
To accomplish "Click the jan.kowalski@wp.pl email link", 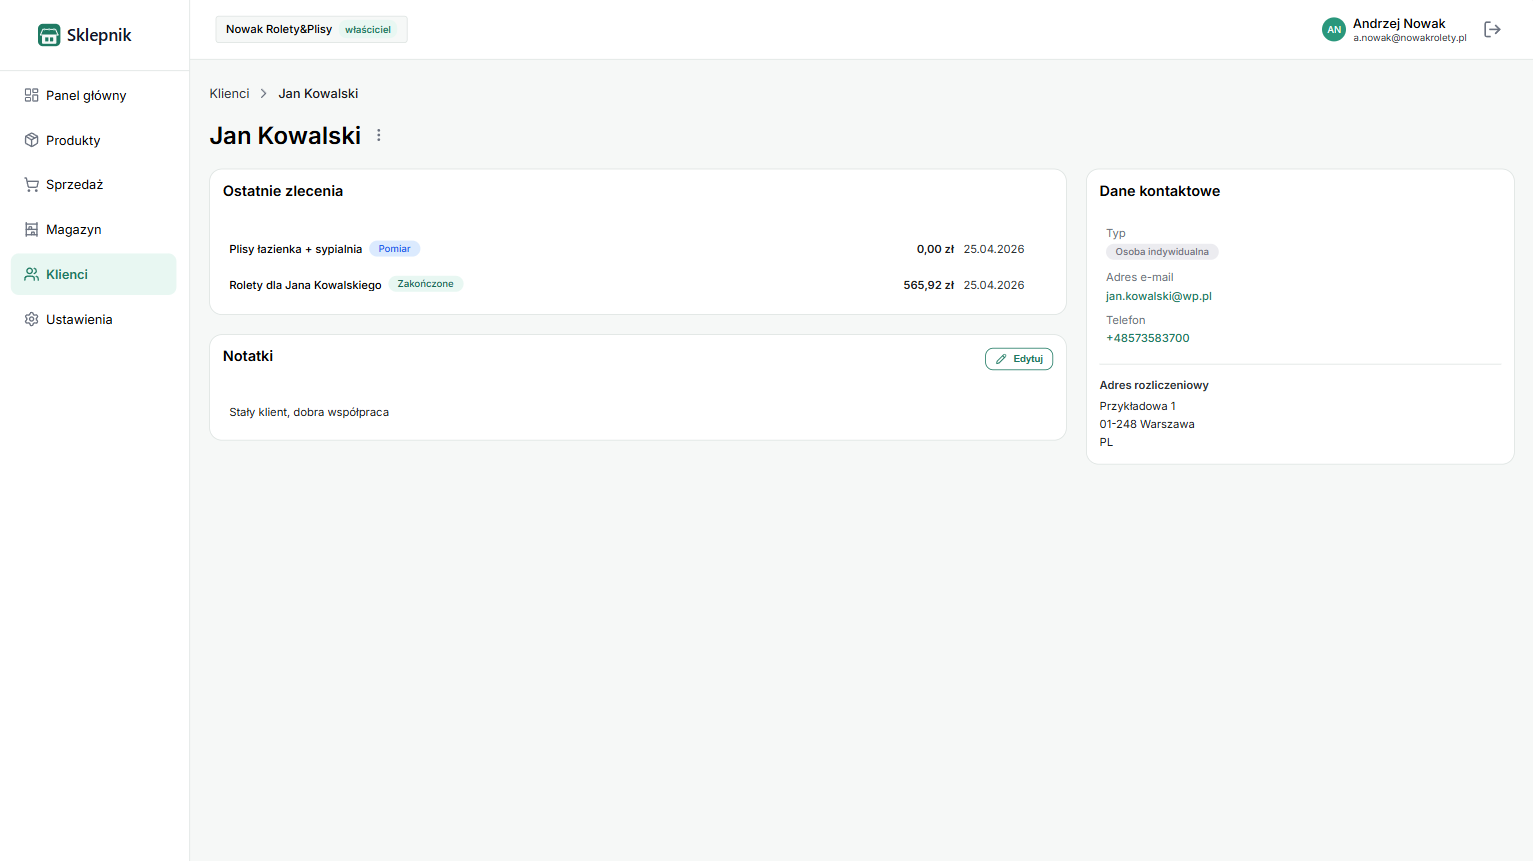I will (x=1158, y=296).
